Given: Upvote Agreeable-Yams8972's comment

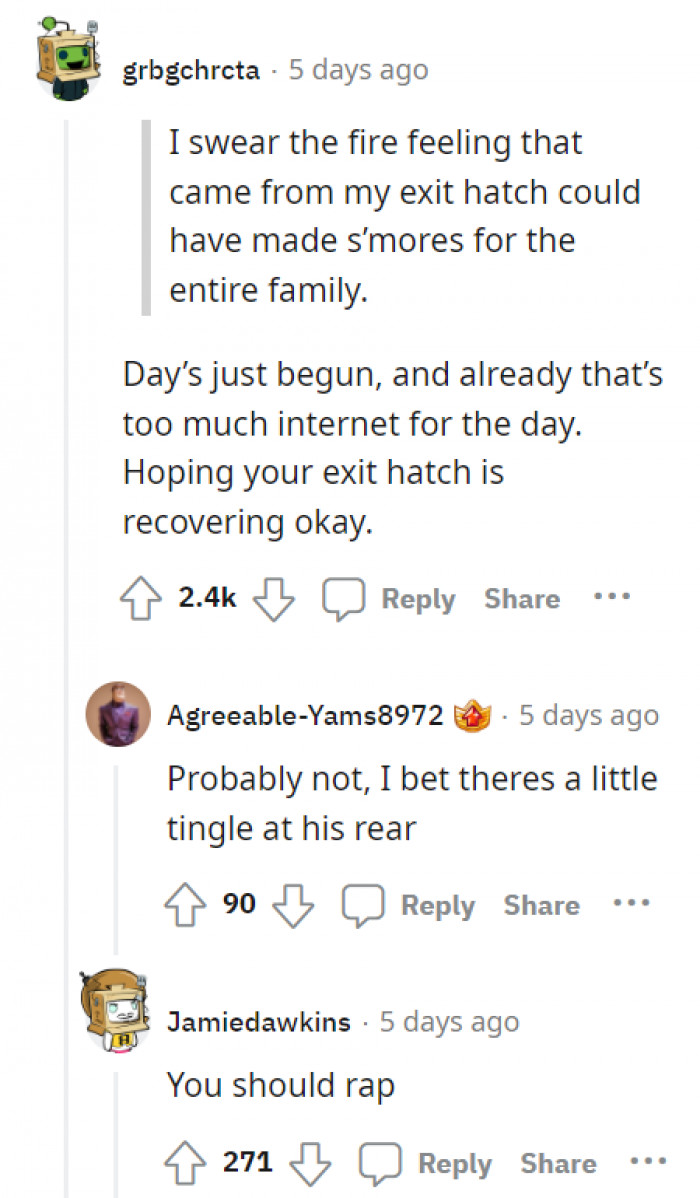Looking at the screenshot, I should [187, 904].
